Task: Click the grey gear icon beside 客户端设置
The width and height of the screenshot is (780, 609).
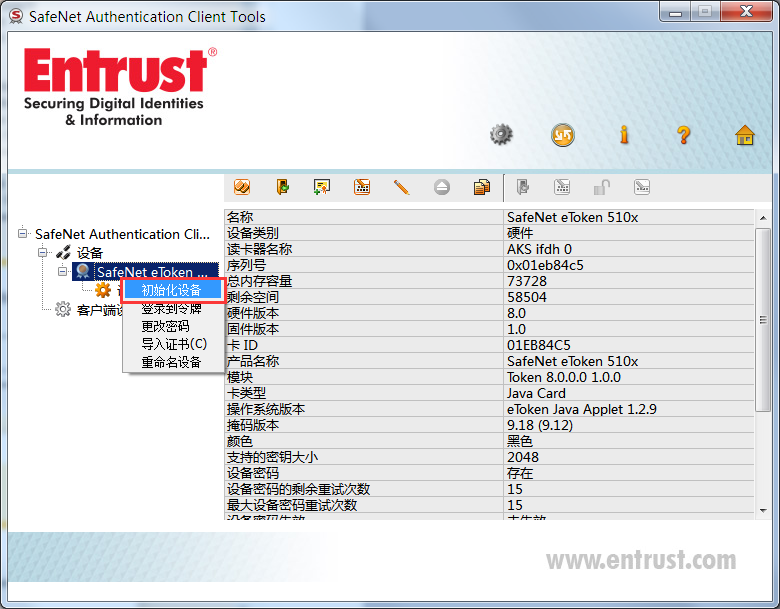Action: 63,309
